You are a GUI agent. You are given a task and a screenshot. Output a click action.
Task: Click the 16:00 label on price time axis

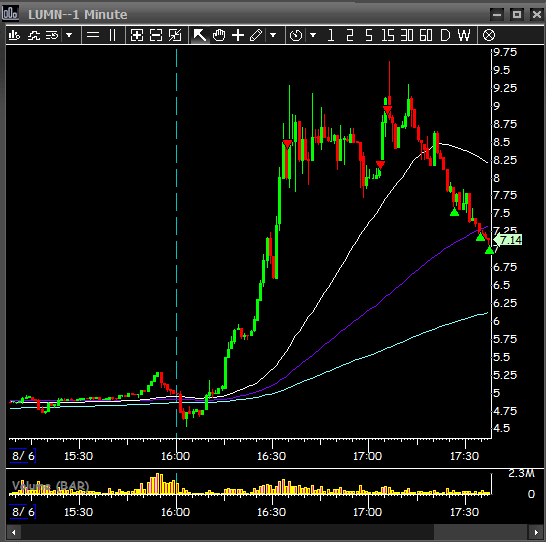pyautogui.click(x=175, y=456)
